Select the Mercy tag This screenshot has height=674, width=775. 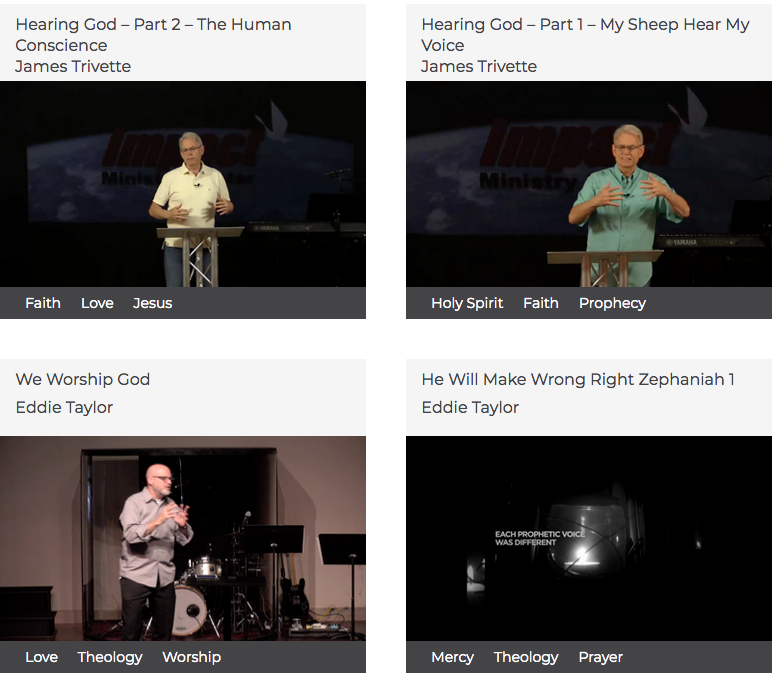point(452,657)
